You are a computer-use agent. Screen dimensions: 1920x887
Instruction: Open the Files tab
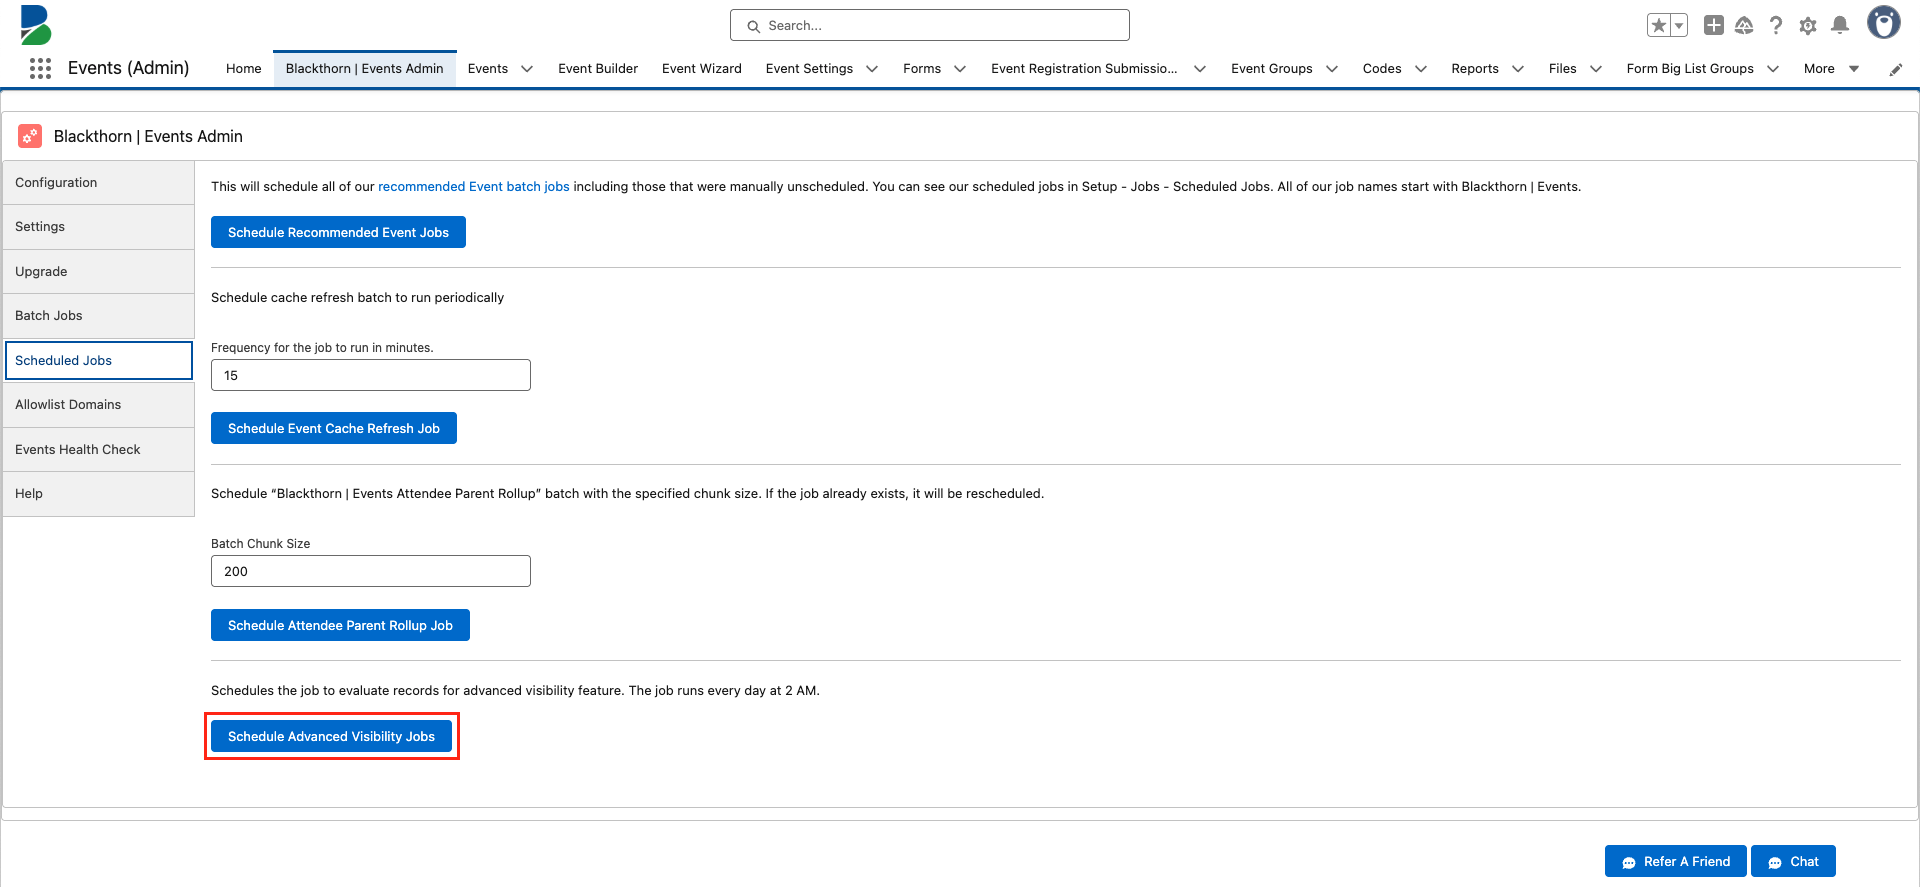pos(1563,68)
